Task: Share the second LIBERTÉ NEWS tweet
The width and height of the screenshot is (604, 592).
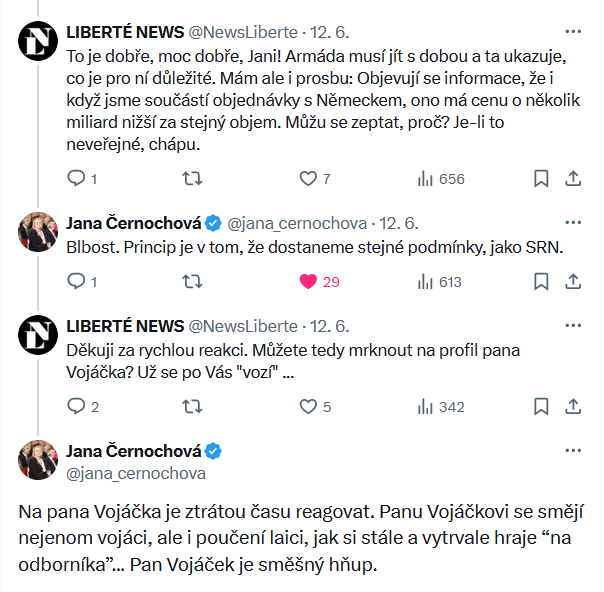Action: 574,406
